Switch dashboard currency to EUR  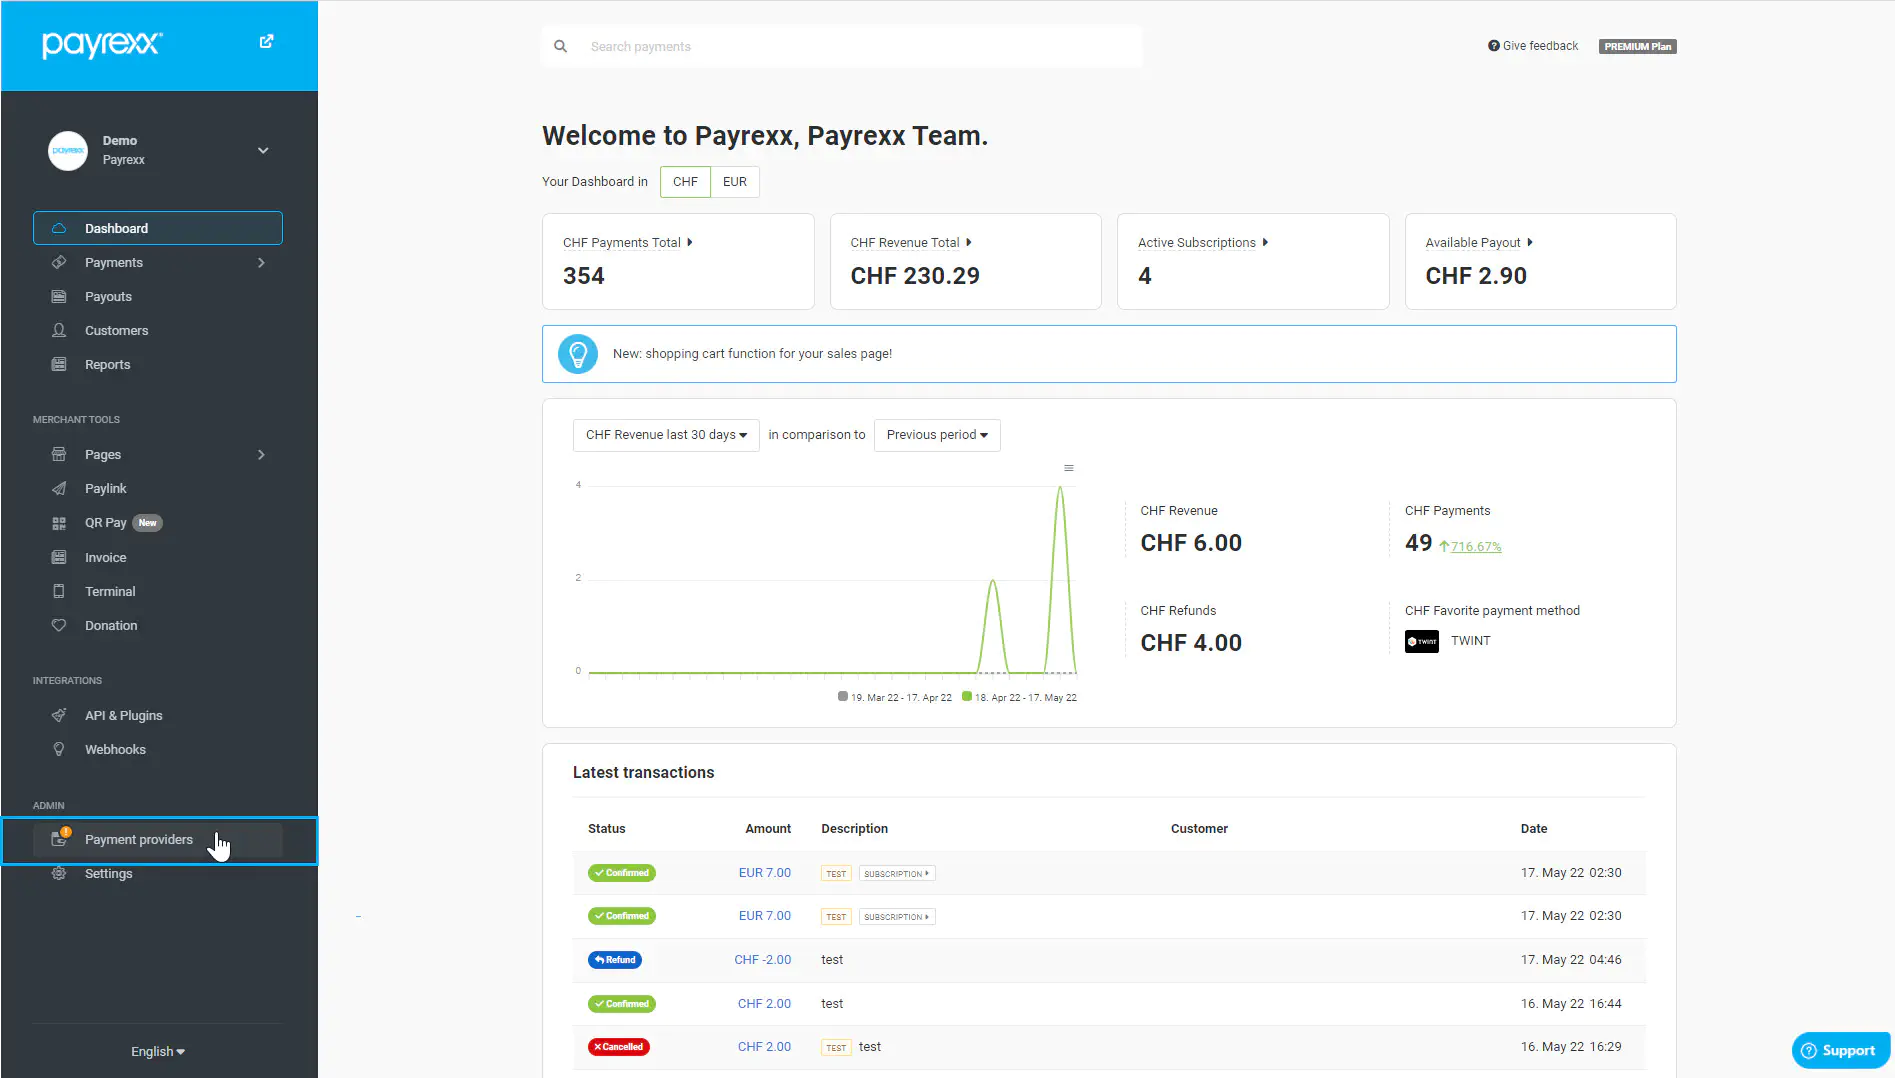point(734,182)
